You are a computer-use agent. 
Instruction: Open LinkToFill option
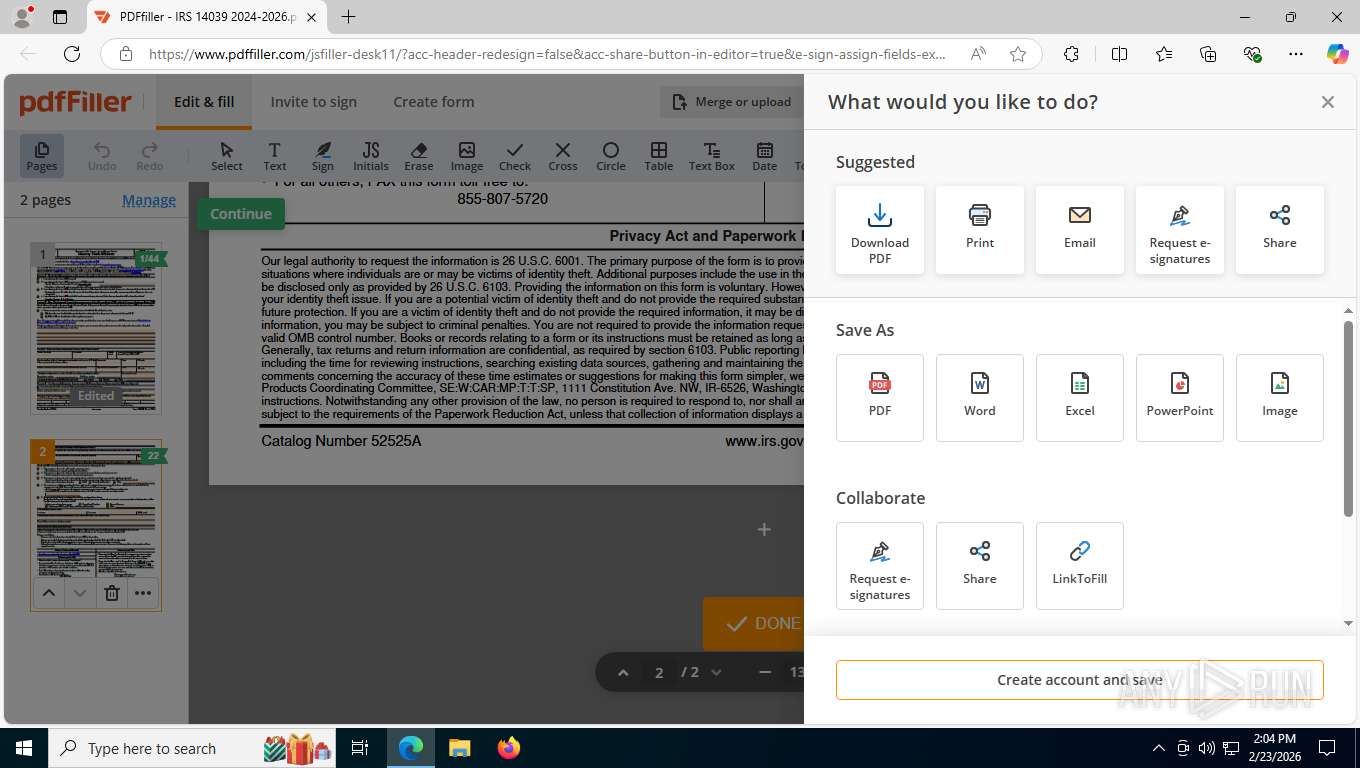click(1080, 566)
